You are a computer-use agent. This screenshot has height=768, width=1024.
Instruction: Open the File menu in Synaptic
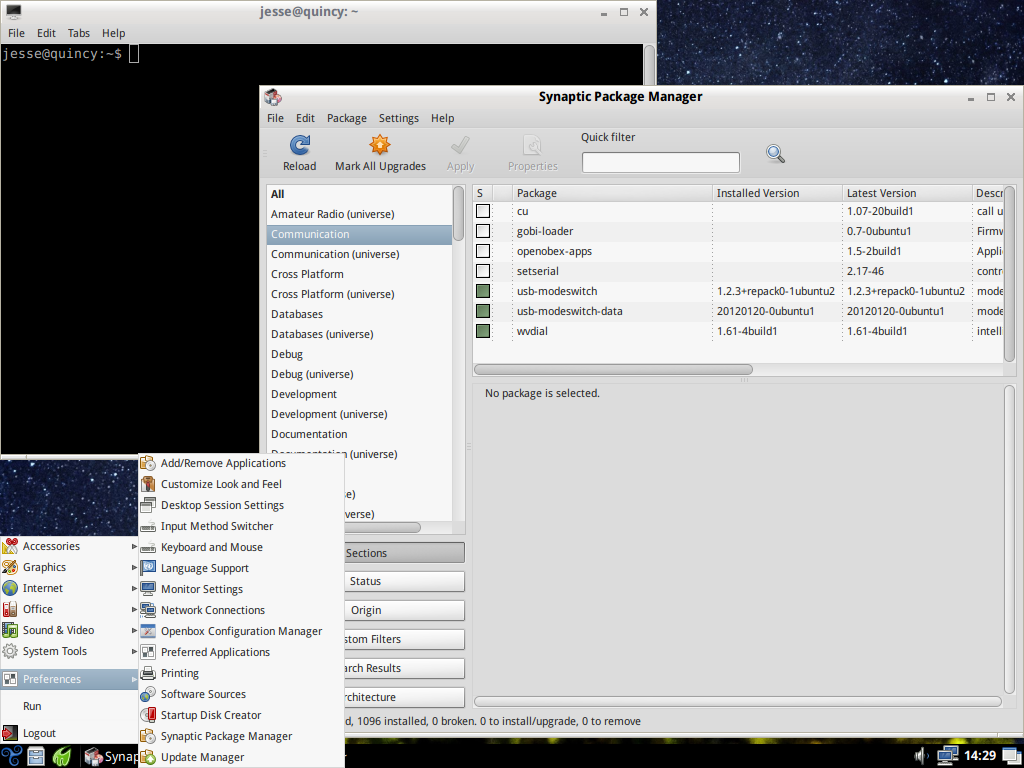[x=276, y=118]
